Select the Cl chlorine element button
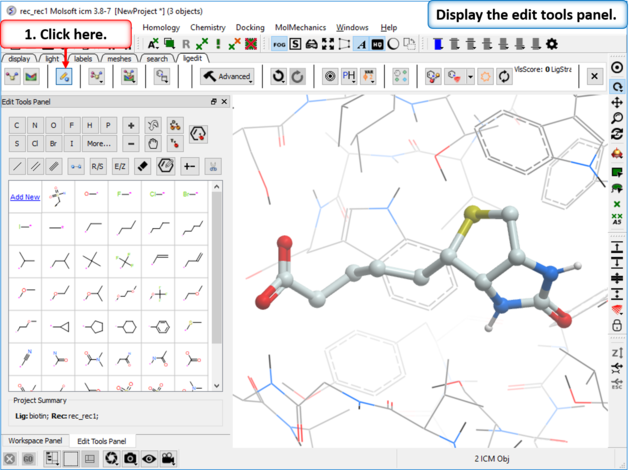The width and height of the screenshot is (630, 470). click(35, 143)
